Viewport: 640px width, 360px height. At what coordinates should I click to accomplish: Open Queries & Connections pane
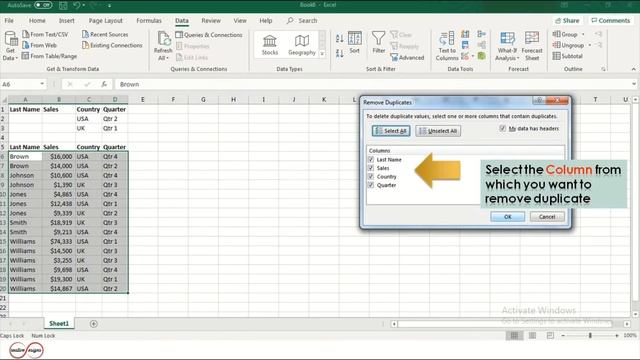209,35
